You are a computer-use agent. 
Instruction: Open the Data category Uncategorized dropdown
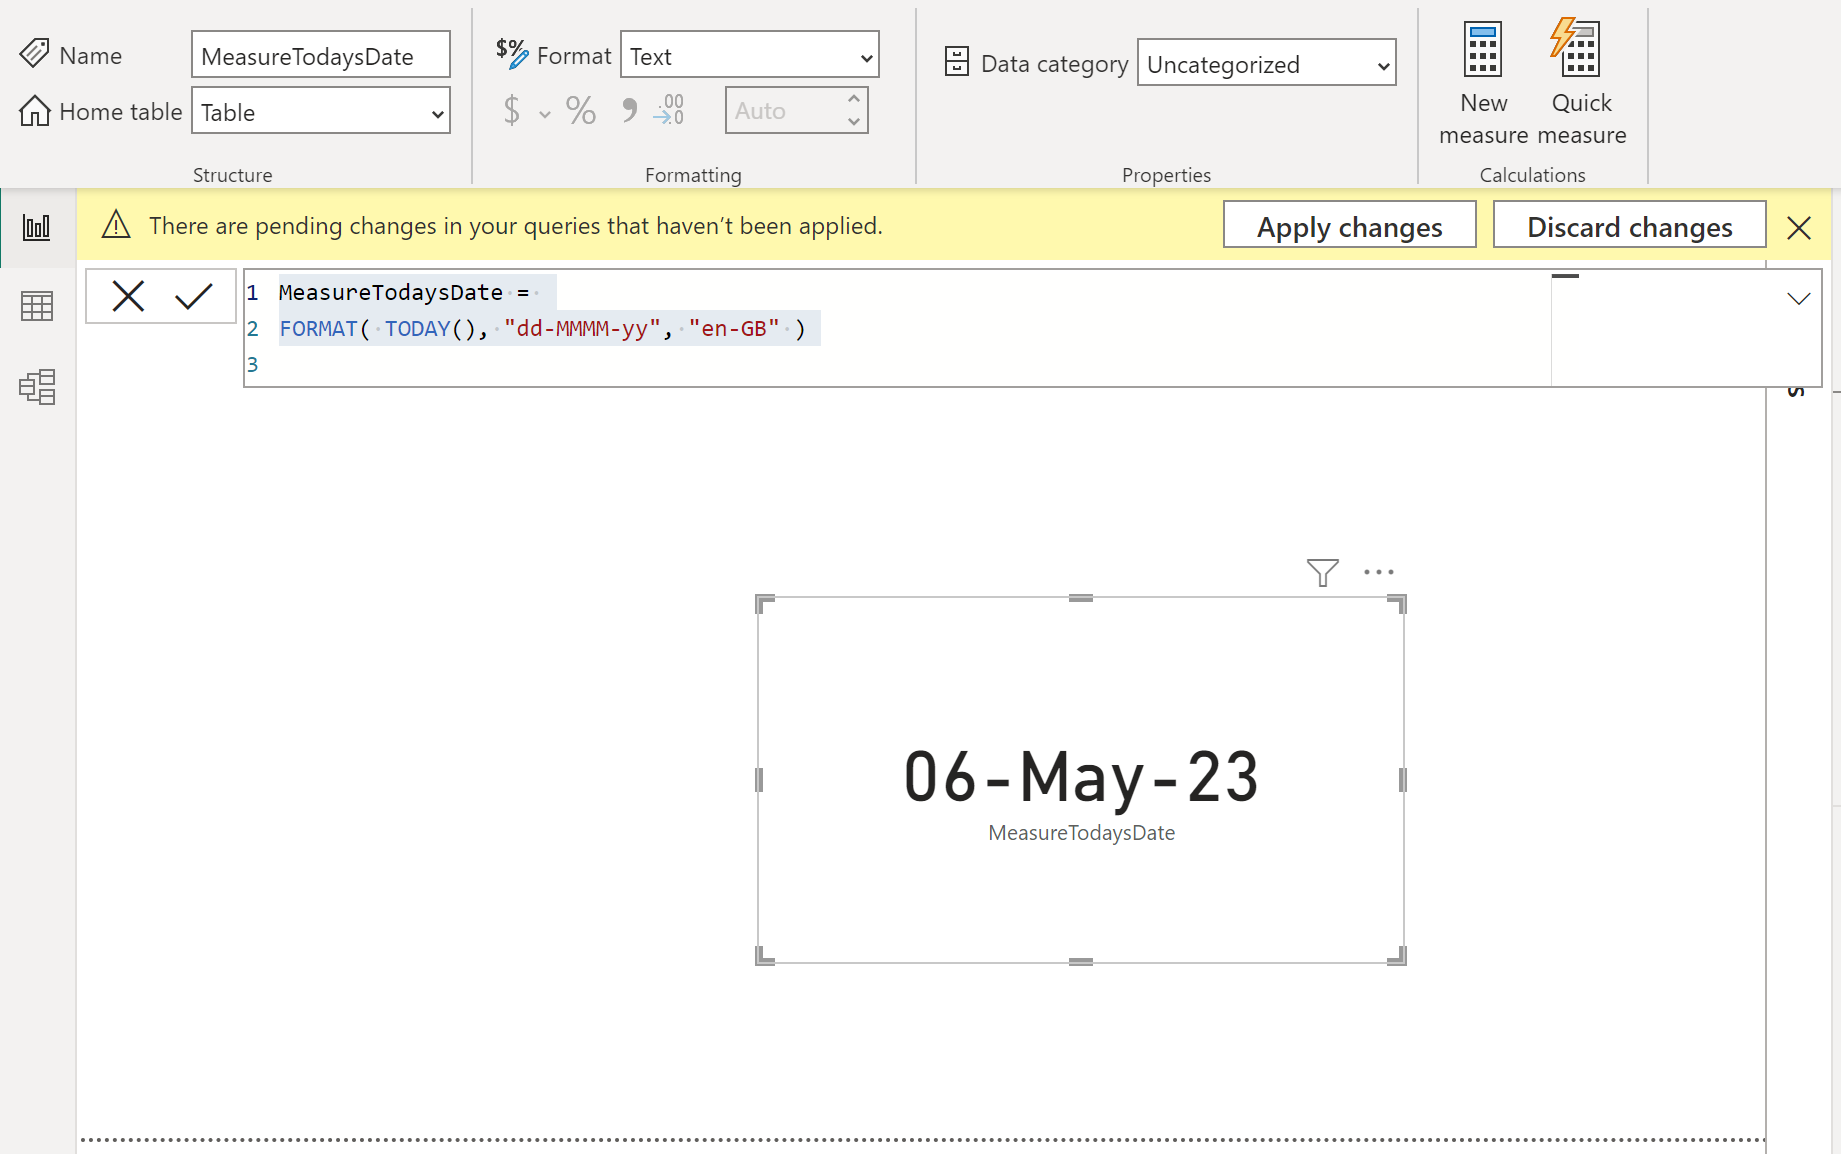tap(1267, 64)
